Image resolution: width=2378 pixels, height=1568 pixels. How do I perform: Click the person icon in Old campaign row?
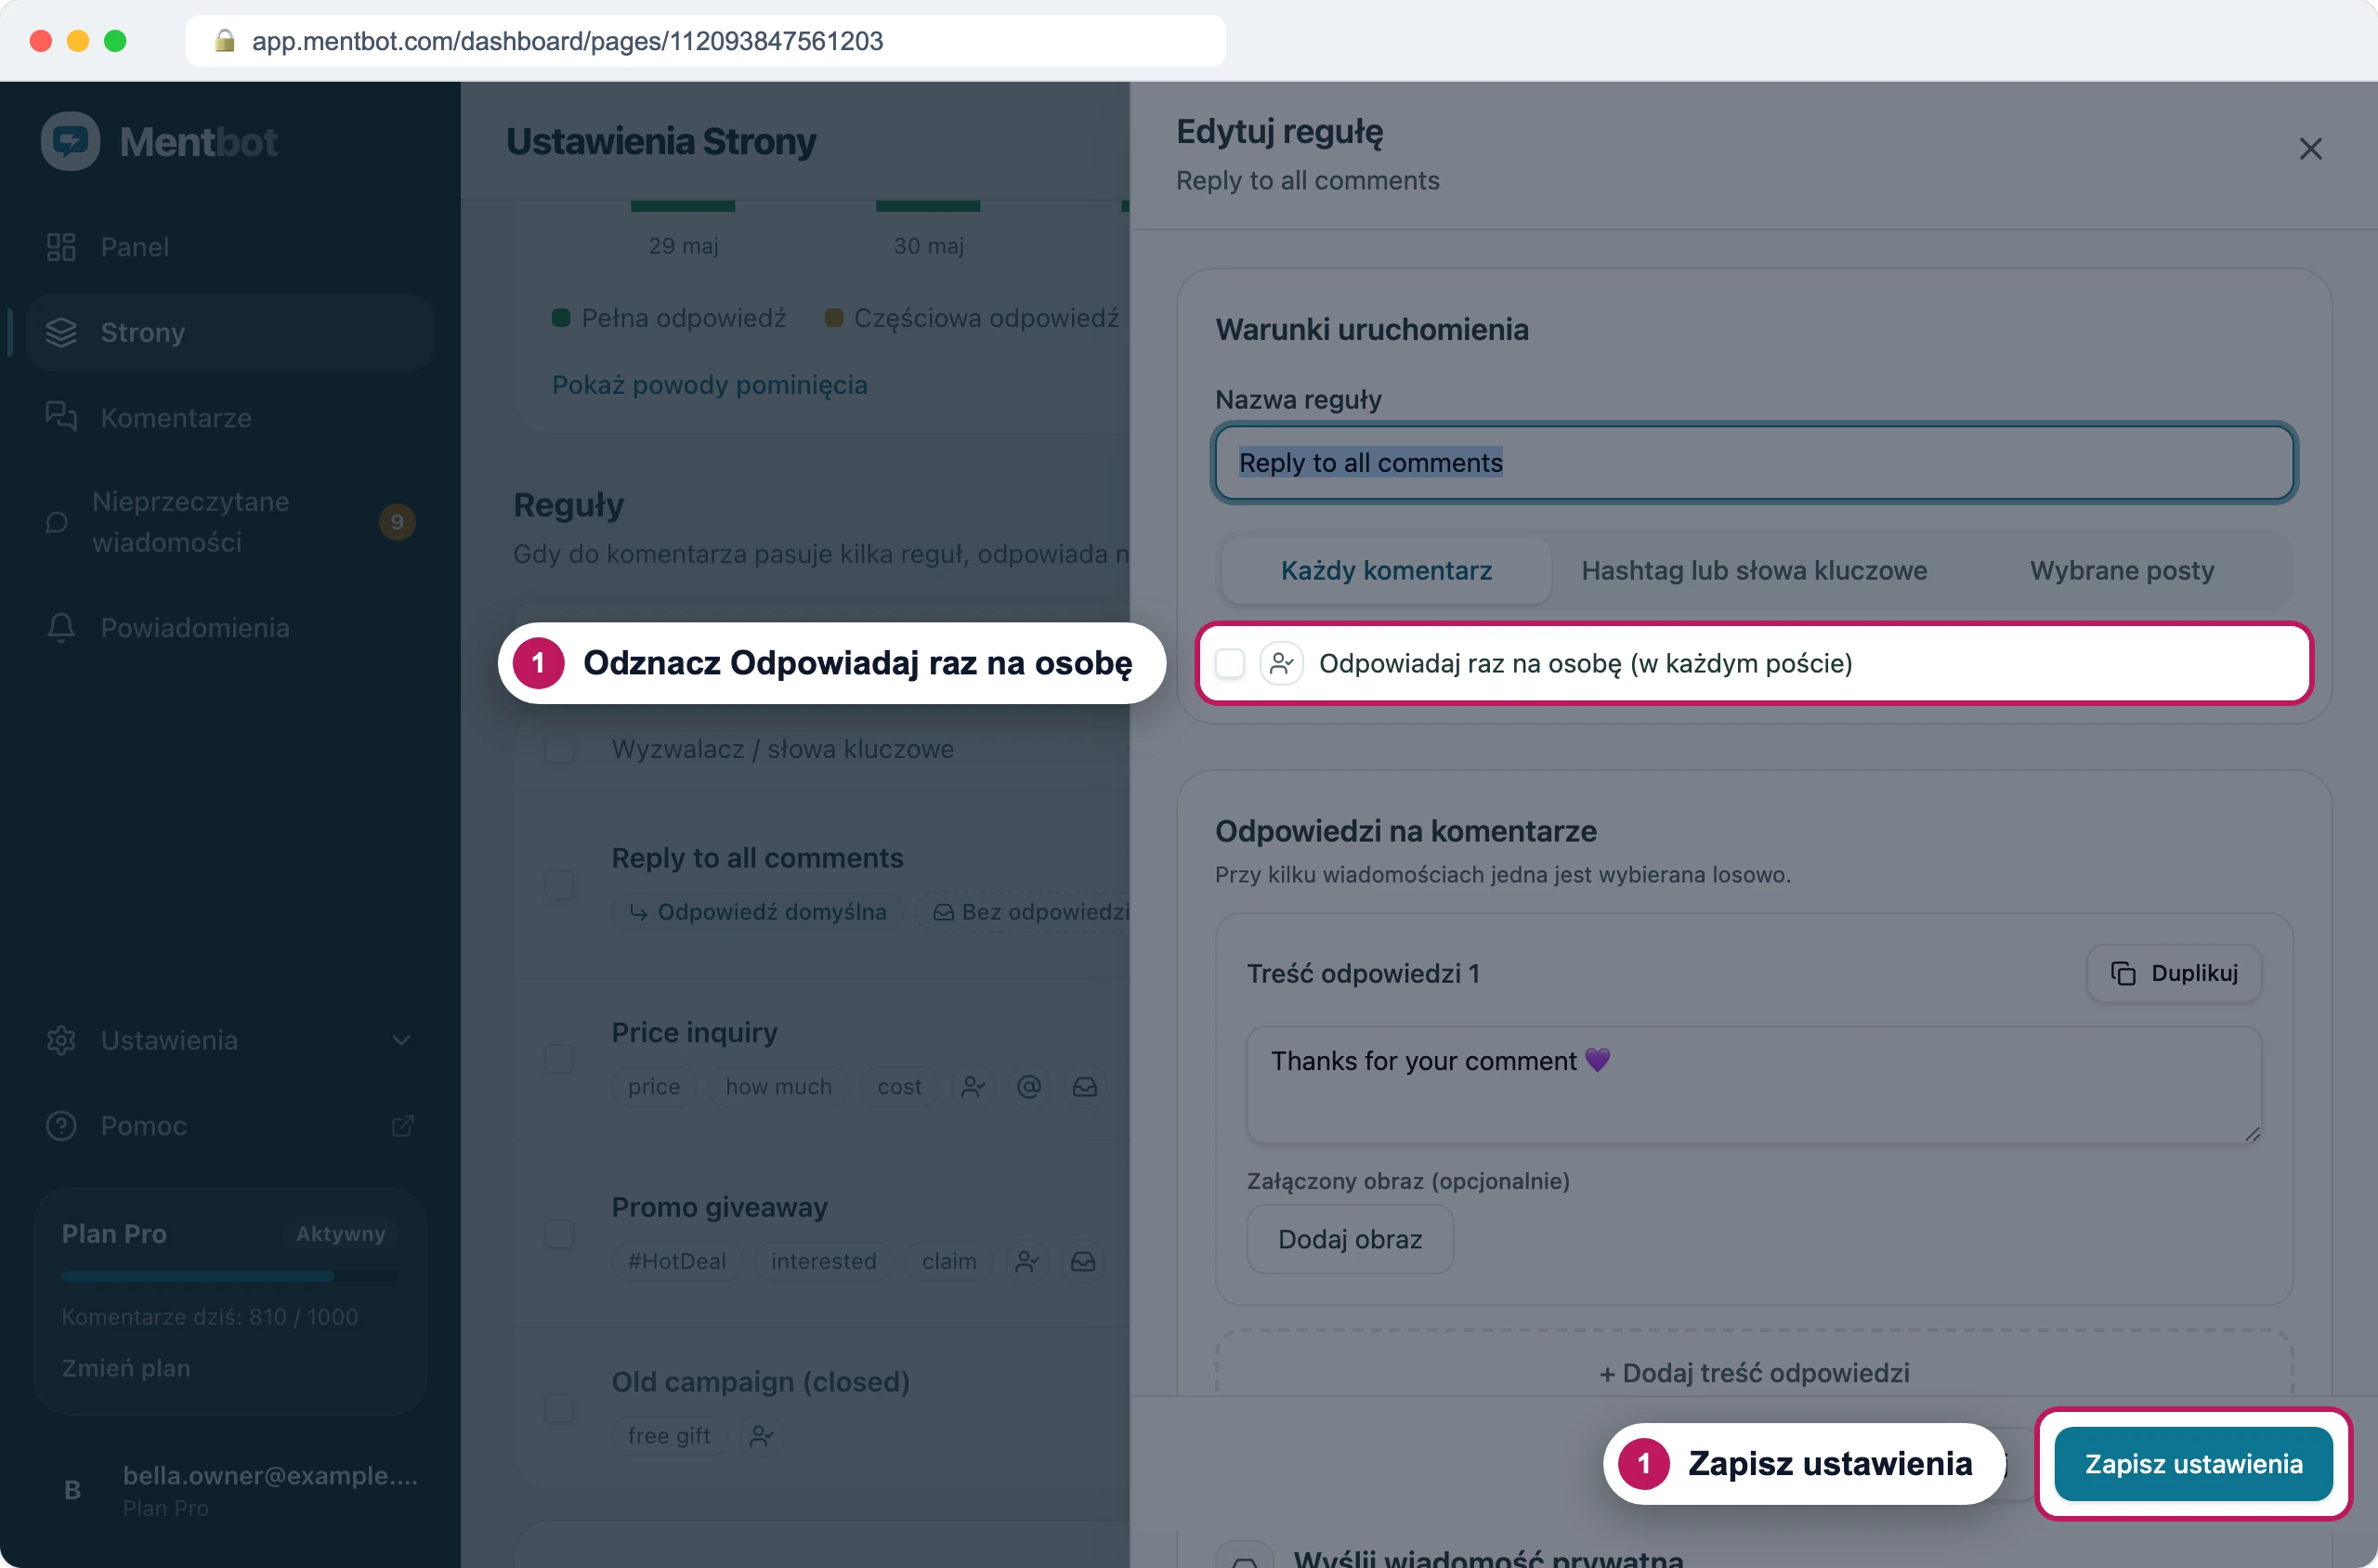(x=761, y=1436)
